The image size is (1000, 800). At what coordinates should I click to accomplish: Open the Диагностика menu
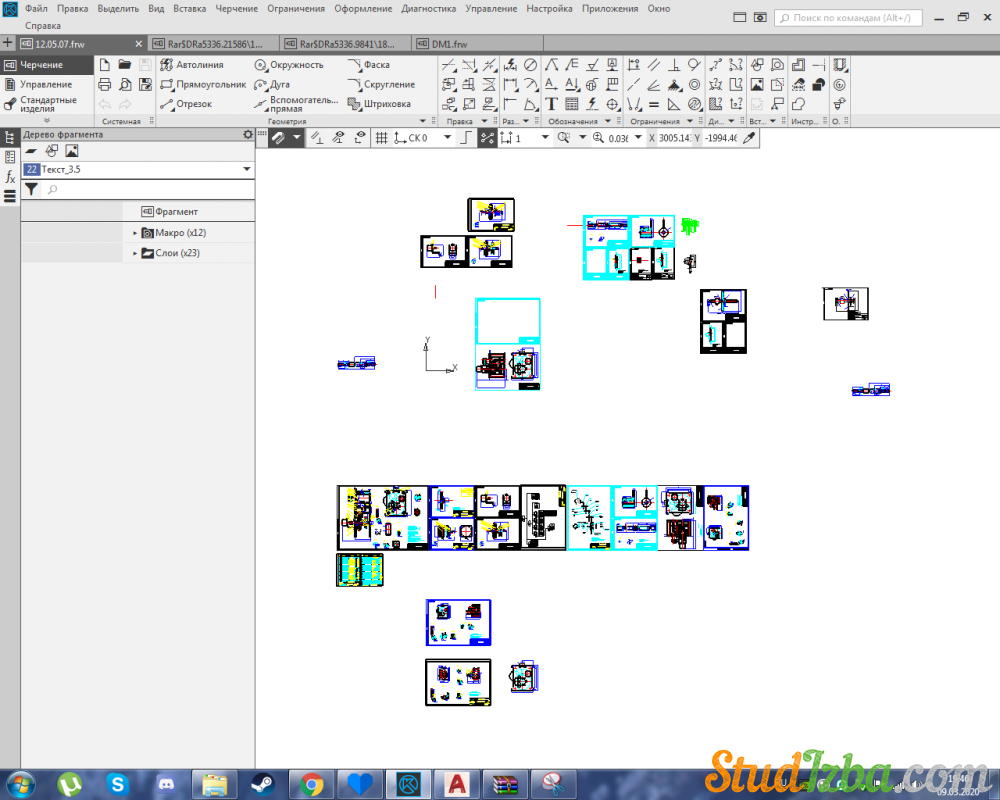[x=429, y=9]
